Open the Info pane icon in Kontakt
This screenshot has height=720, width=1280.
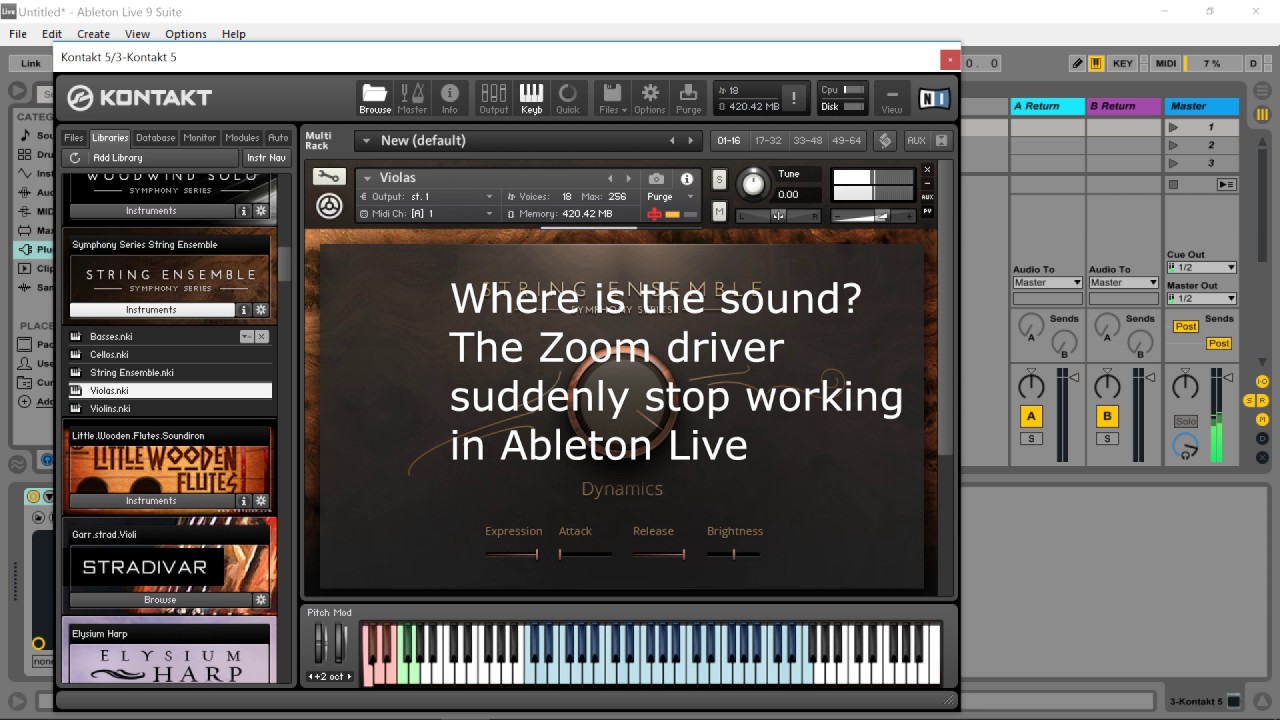[450, 98]
